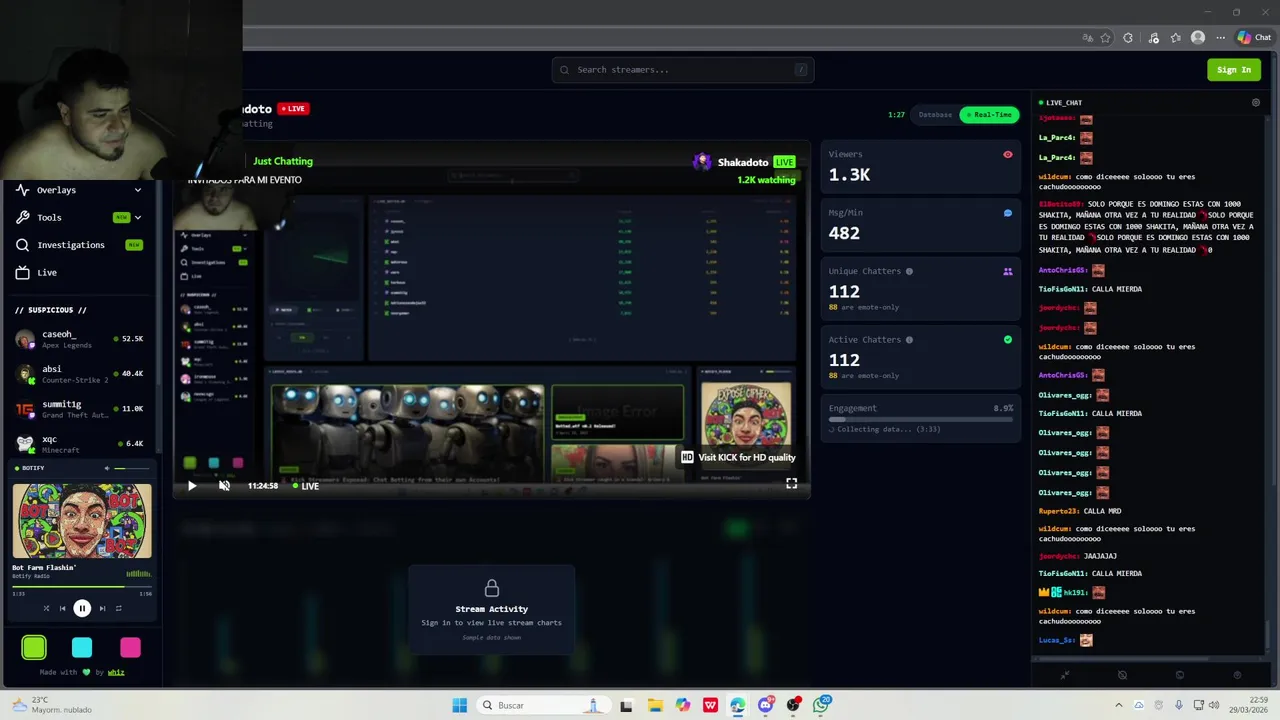
Task: Click caseoh_ avatar thumbnail
Action: point(25,339)
